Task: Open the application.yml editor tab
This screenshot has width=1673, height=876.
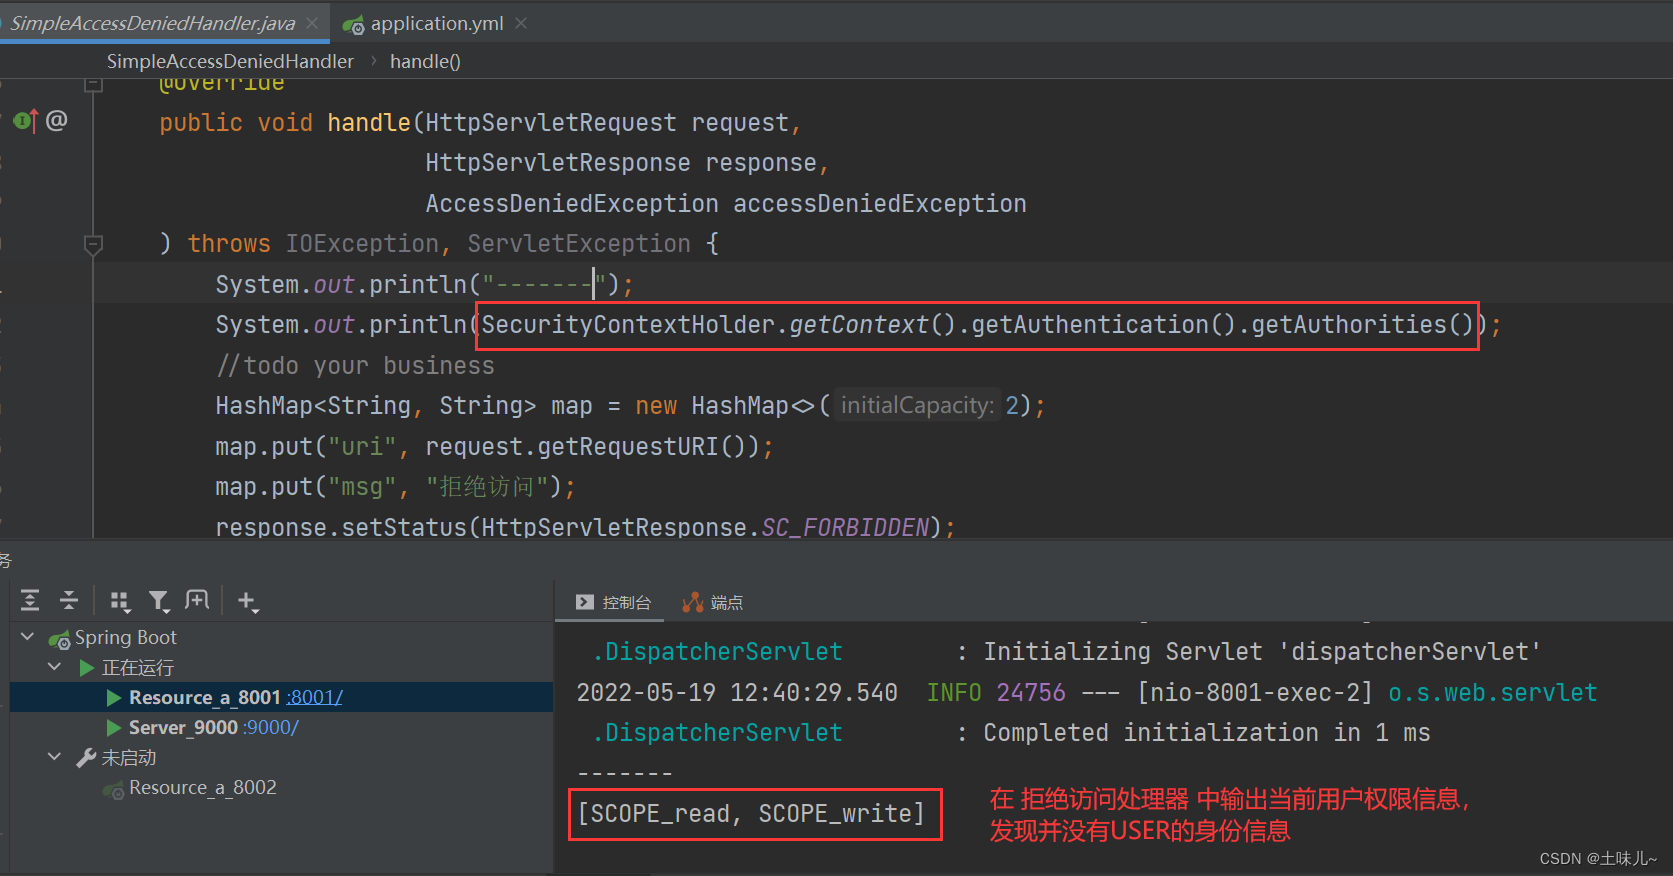Action: 437,23
